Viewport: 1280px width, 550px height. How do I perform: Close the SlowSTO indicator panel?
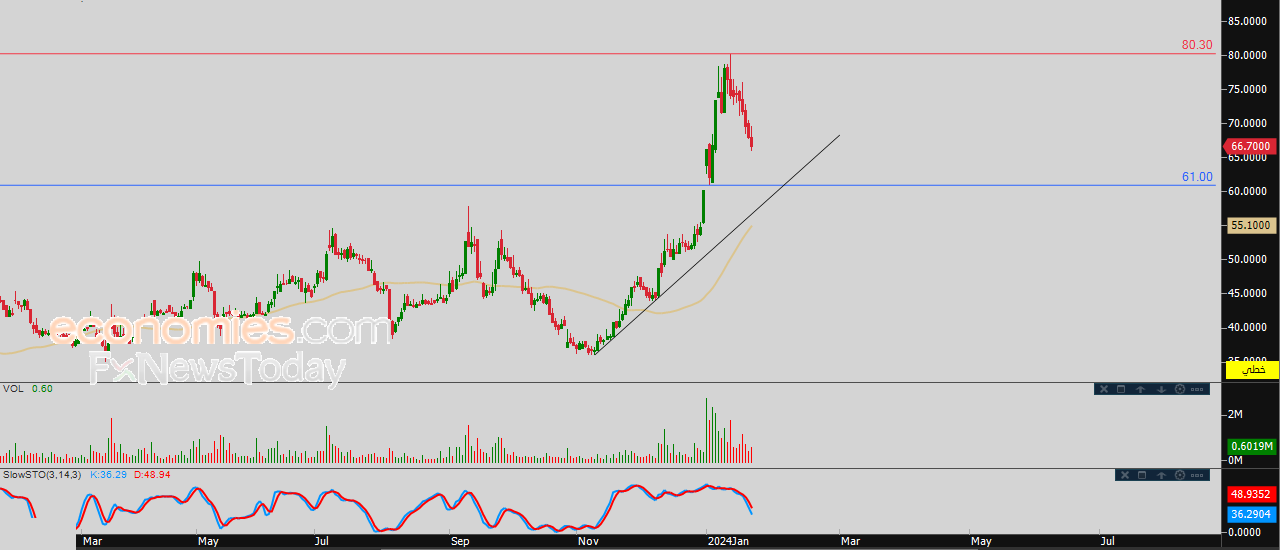pyautogui.click(x=1125, y=475)
